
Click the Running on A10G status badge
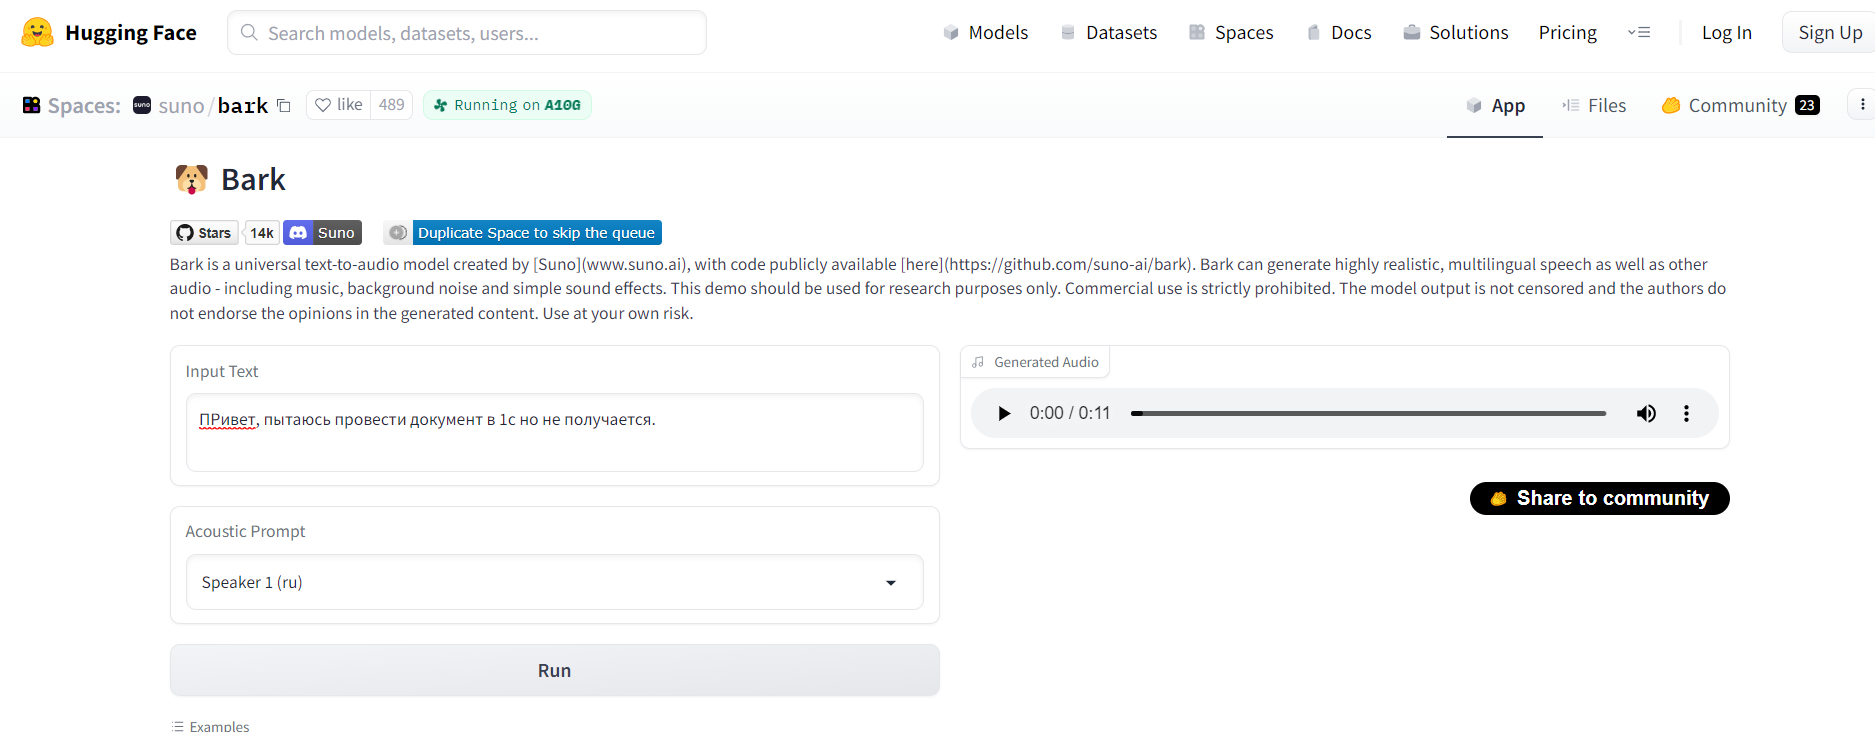(x=507, y=105)
